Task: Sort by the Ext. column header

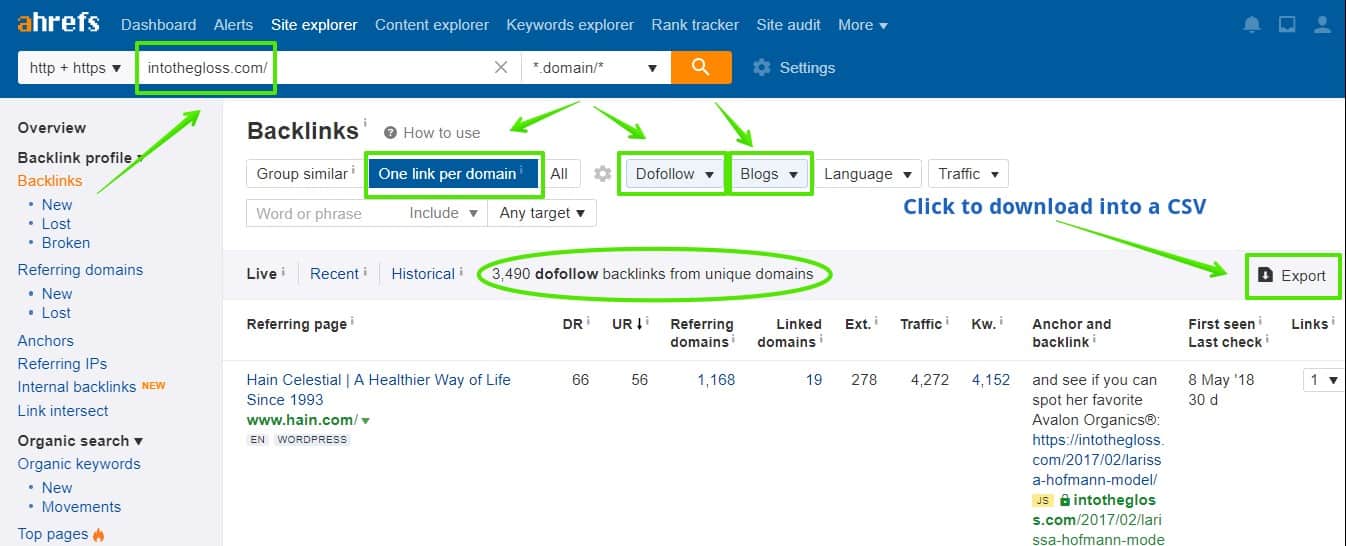Action: (x=858, y=324)
